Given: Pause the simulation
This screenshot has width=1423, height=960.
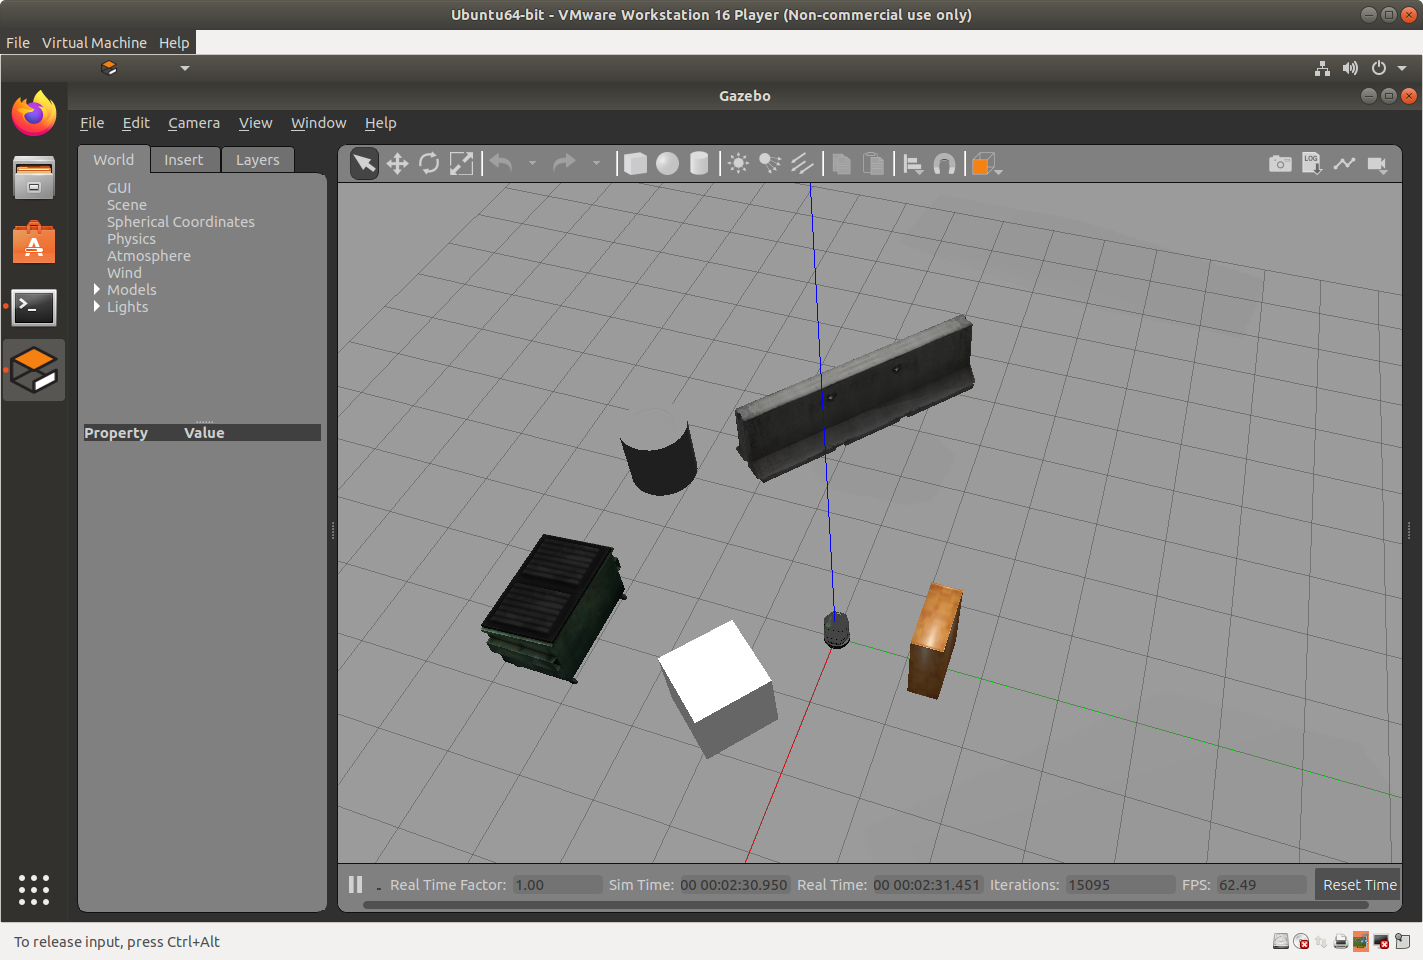Looking at the screenshot, I should click(x=355, y=885).
